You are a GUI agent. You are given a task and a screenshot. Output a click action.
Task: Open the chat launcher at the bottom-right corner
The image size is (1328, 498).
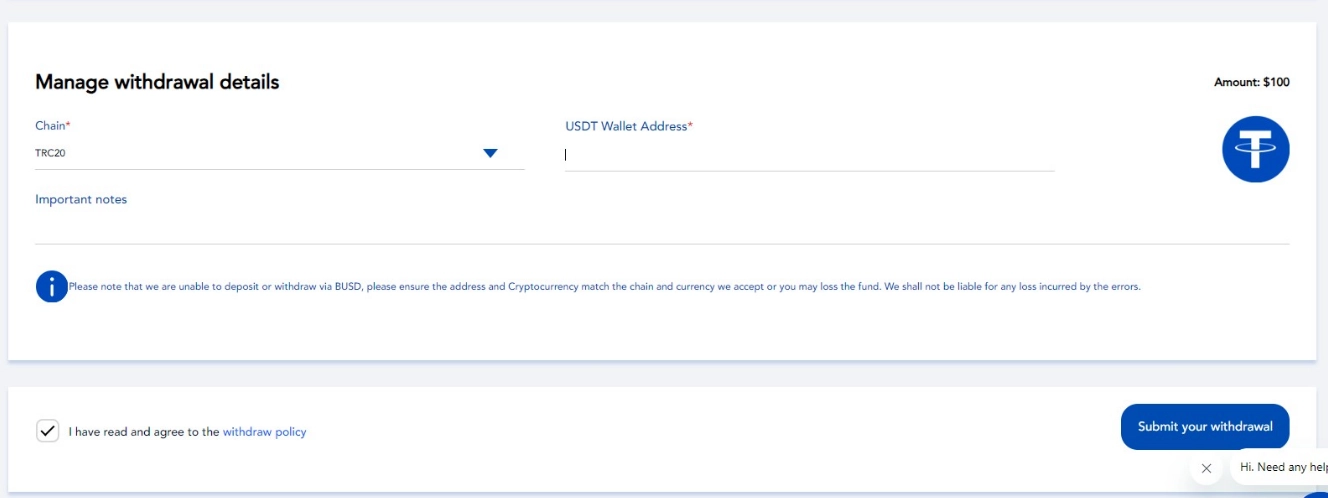(x=1318, y=493)
